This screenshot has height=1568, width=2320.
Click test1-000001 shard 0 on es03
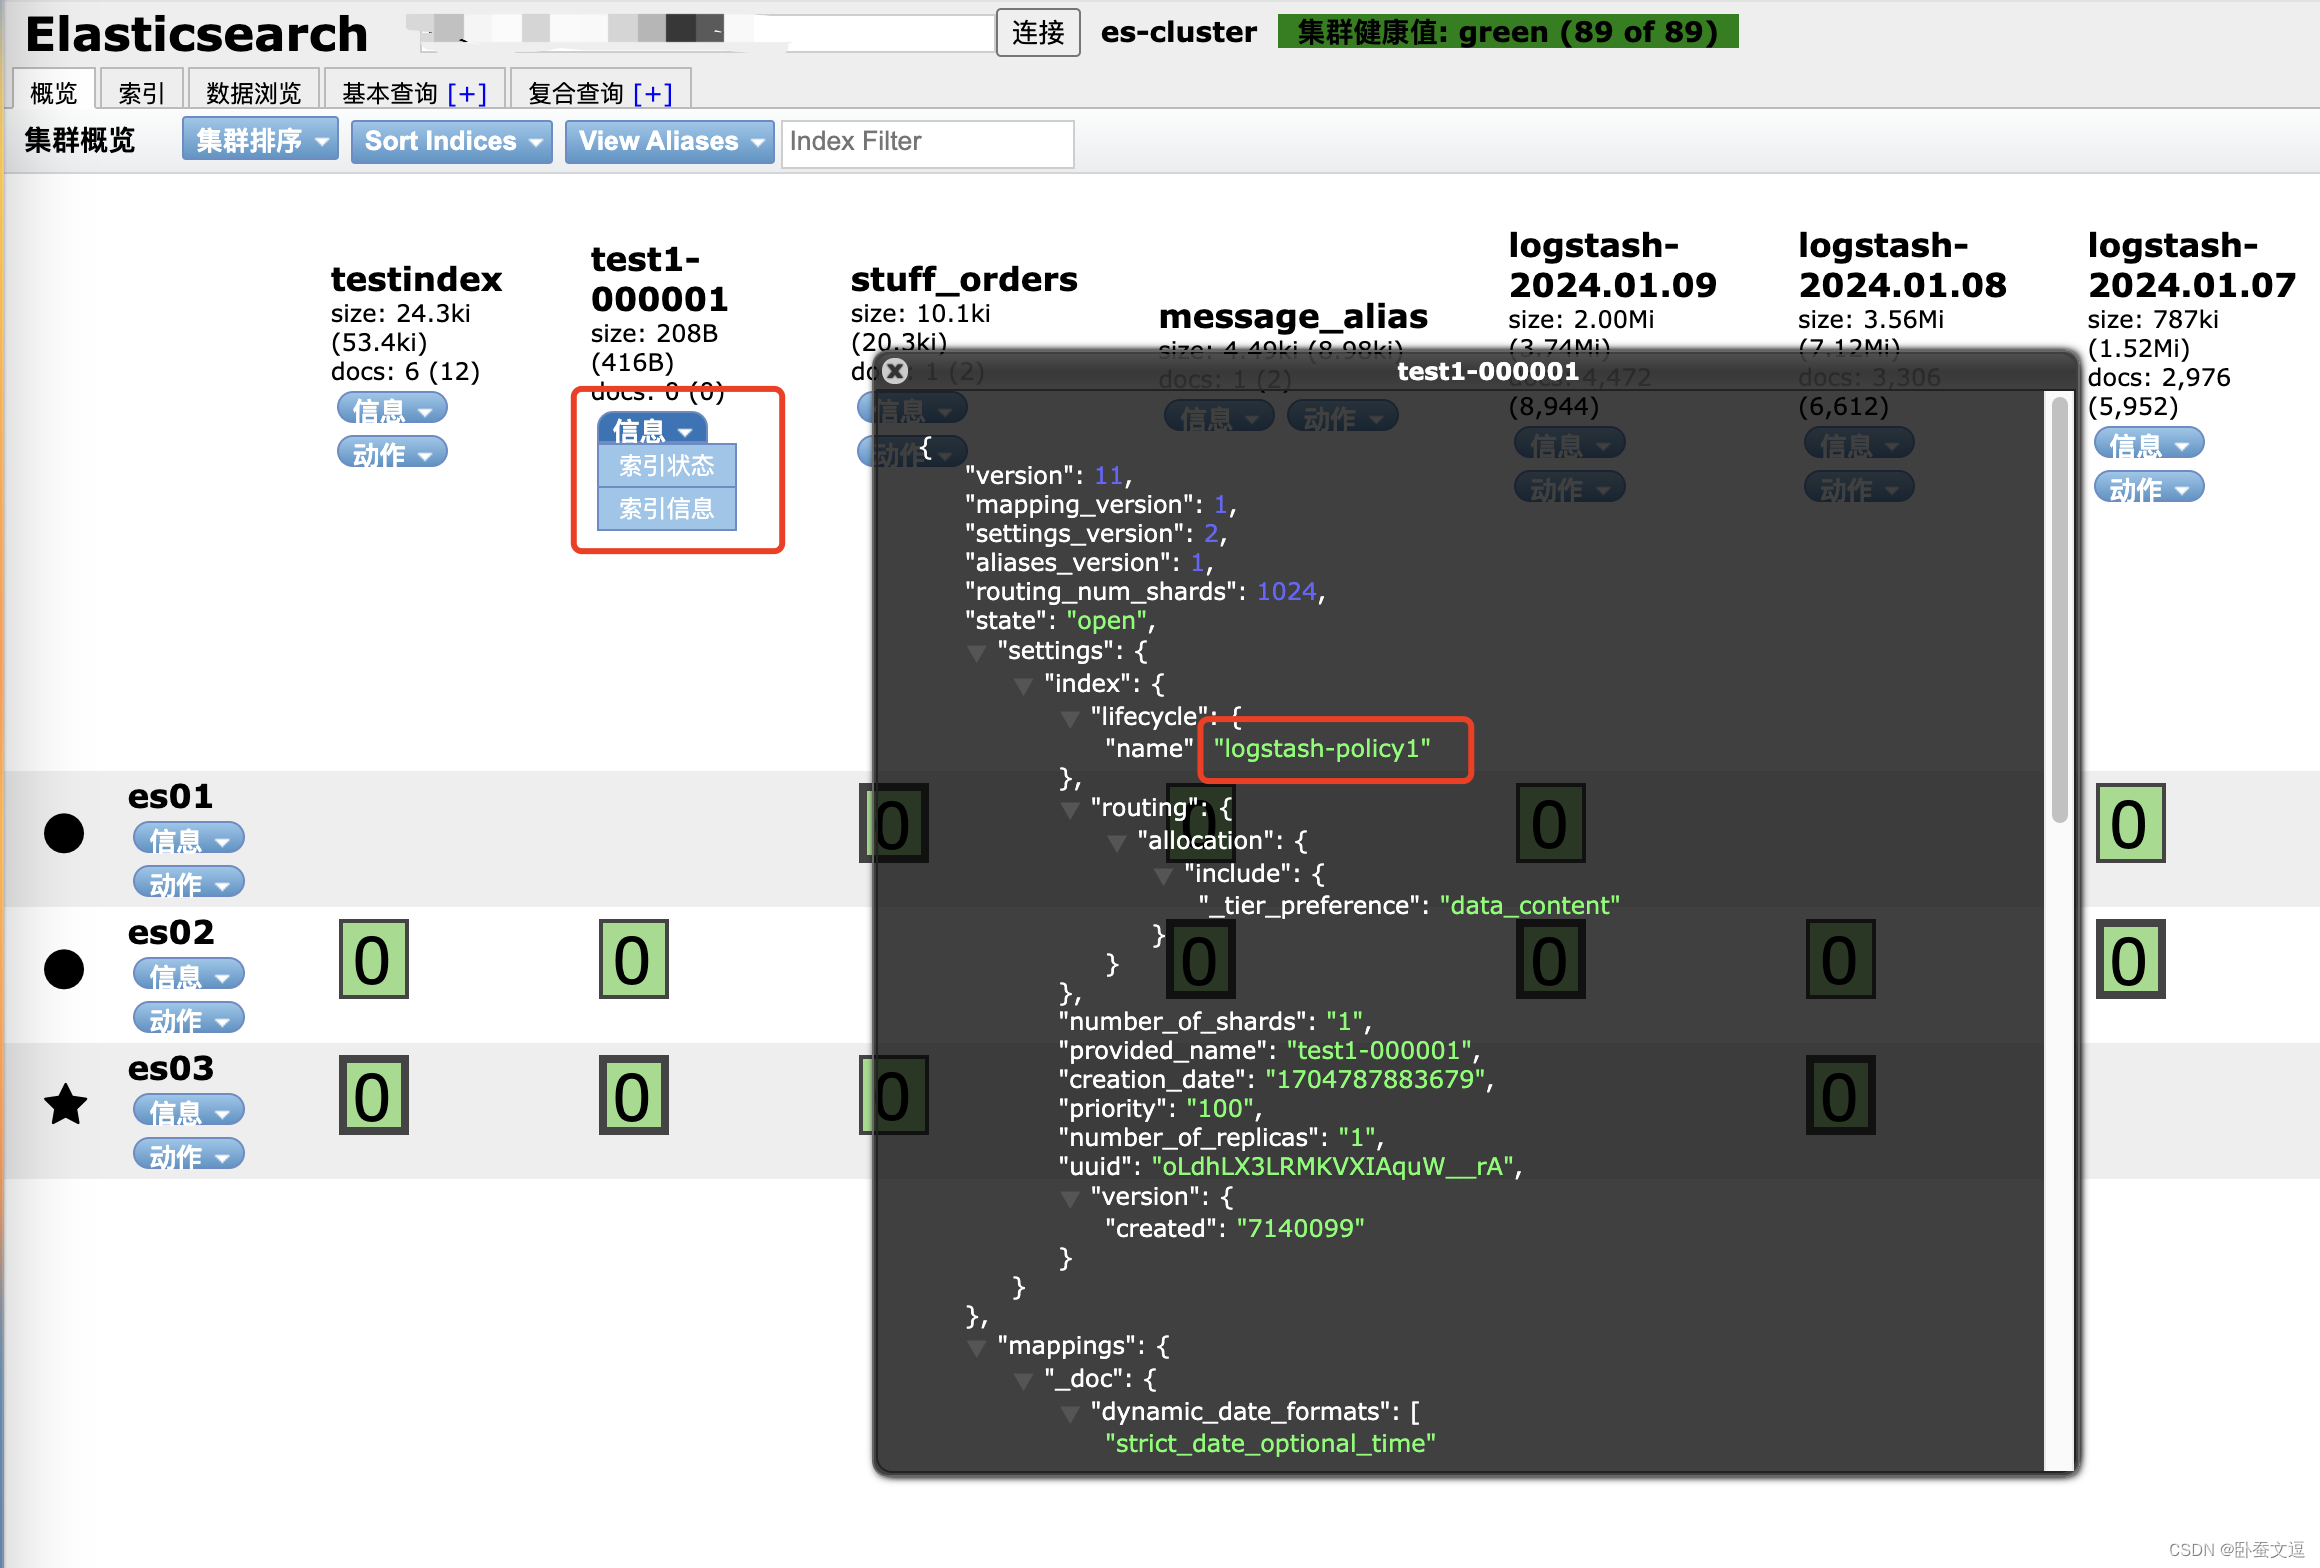coord(633,1096)
